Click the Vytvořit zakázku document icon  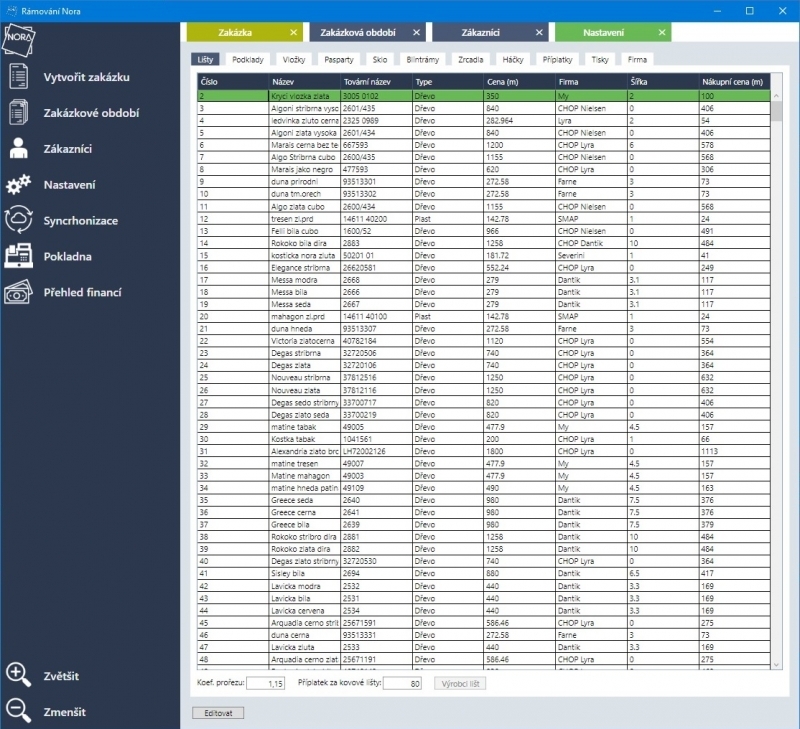pos(18,77)
